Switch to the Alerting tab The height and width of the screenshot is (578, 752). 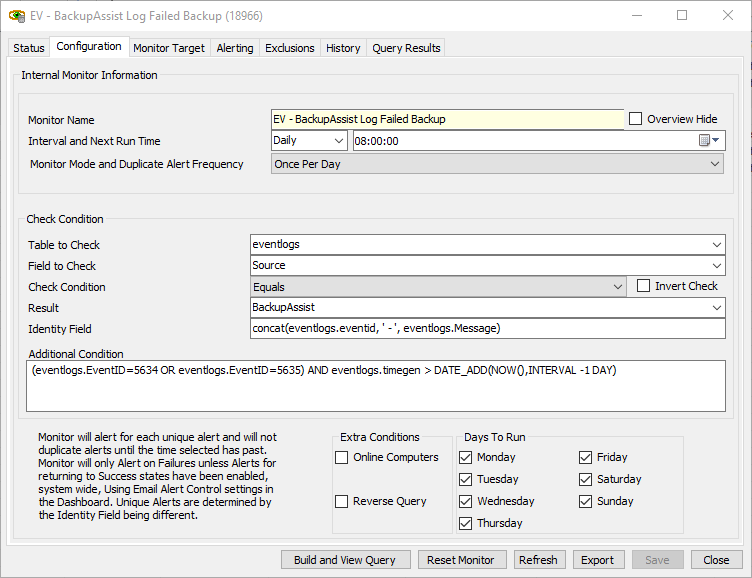pos(235,48)
